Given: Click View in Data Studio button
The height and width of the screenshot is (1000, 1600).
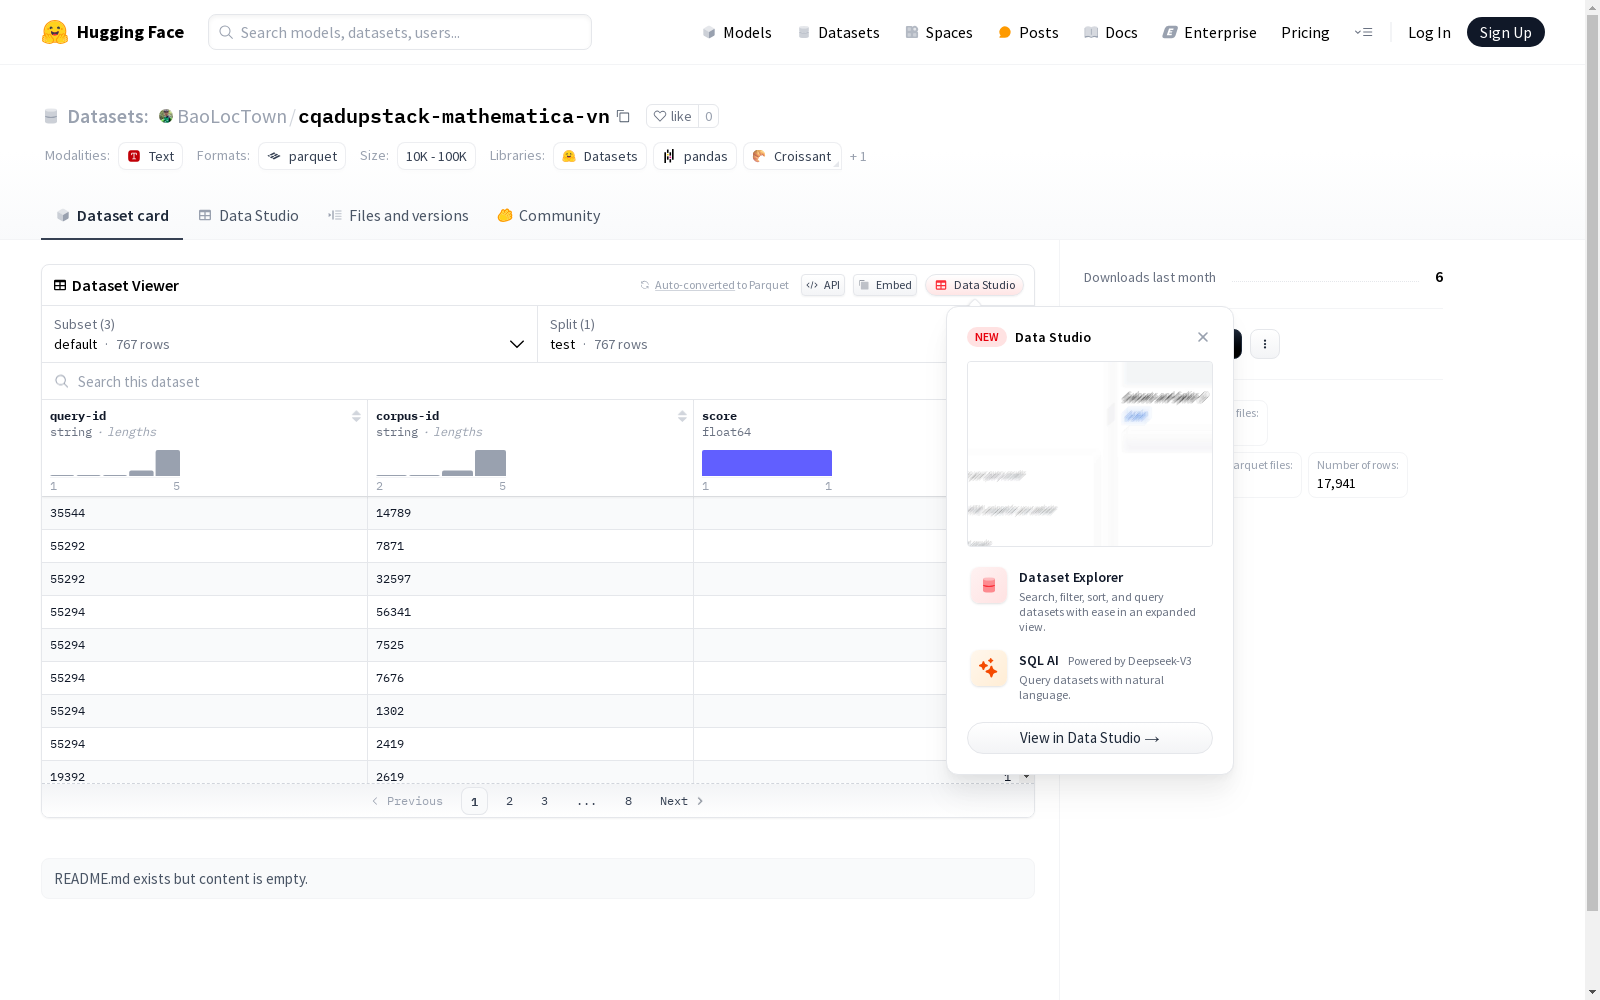Looking at the screenshot, I should coord(1090,738).
